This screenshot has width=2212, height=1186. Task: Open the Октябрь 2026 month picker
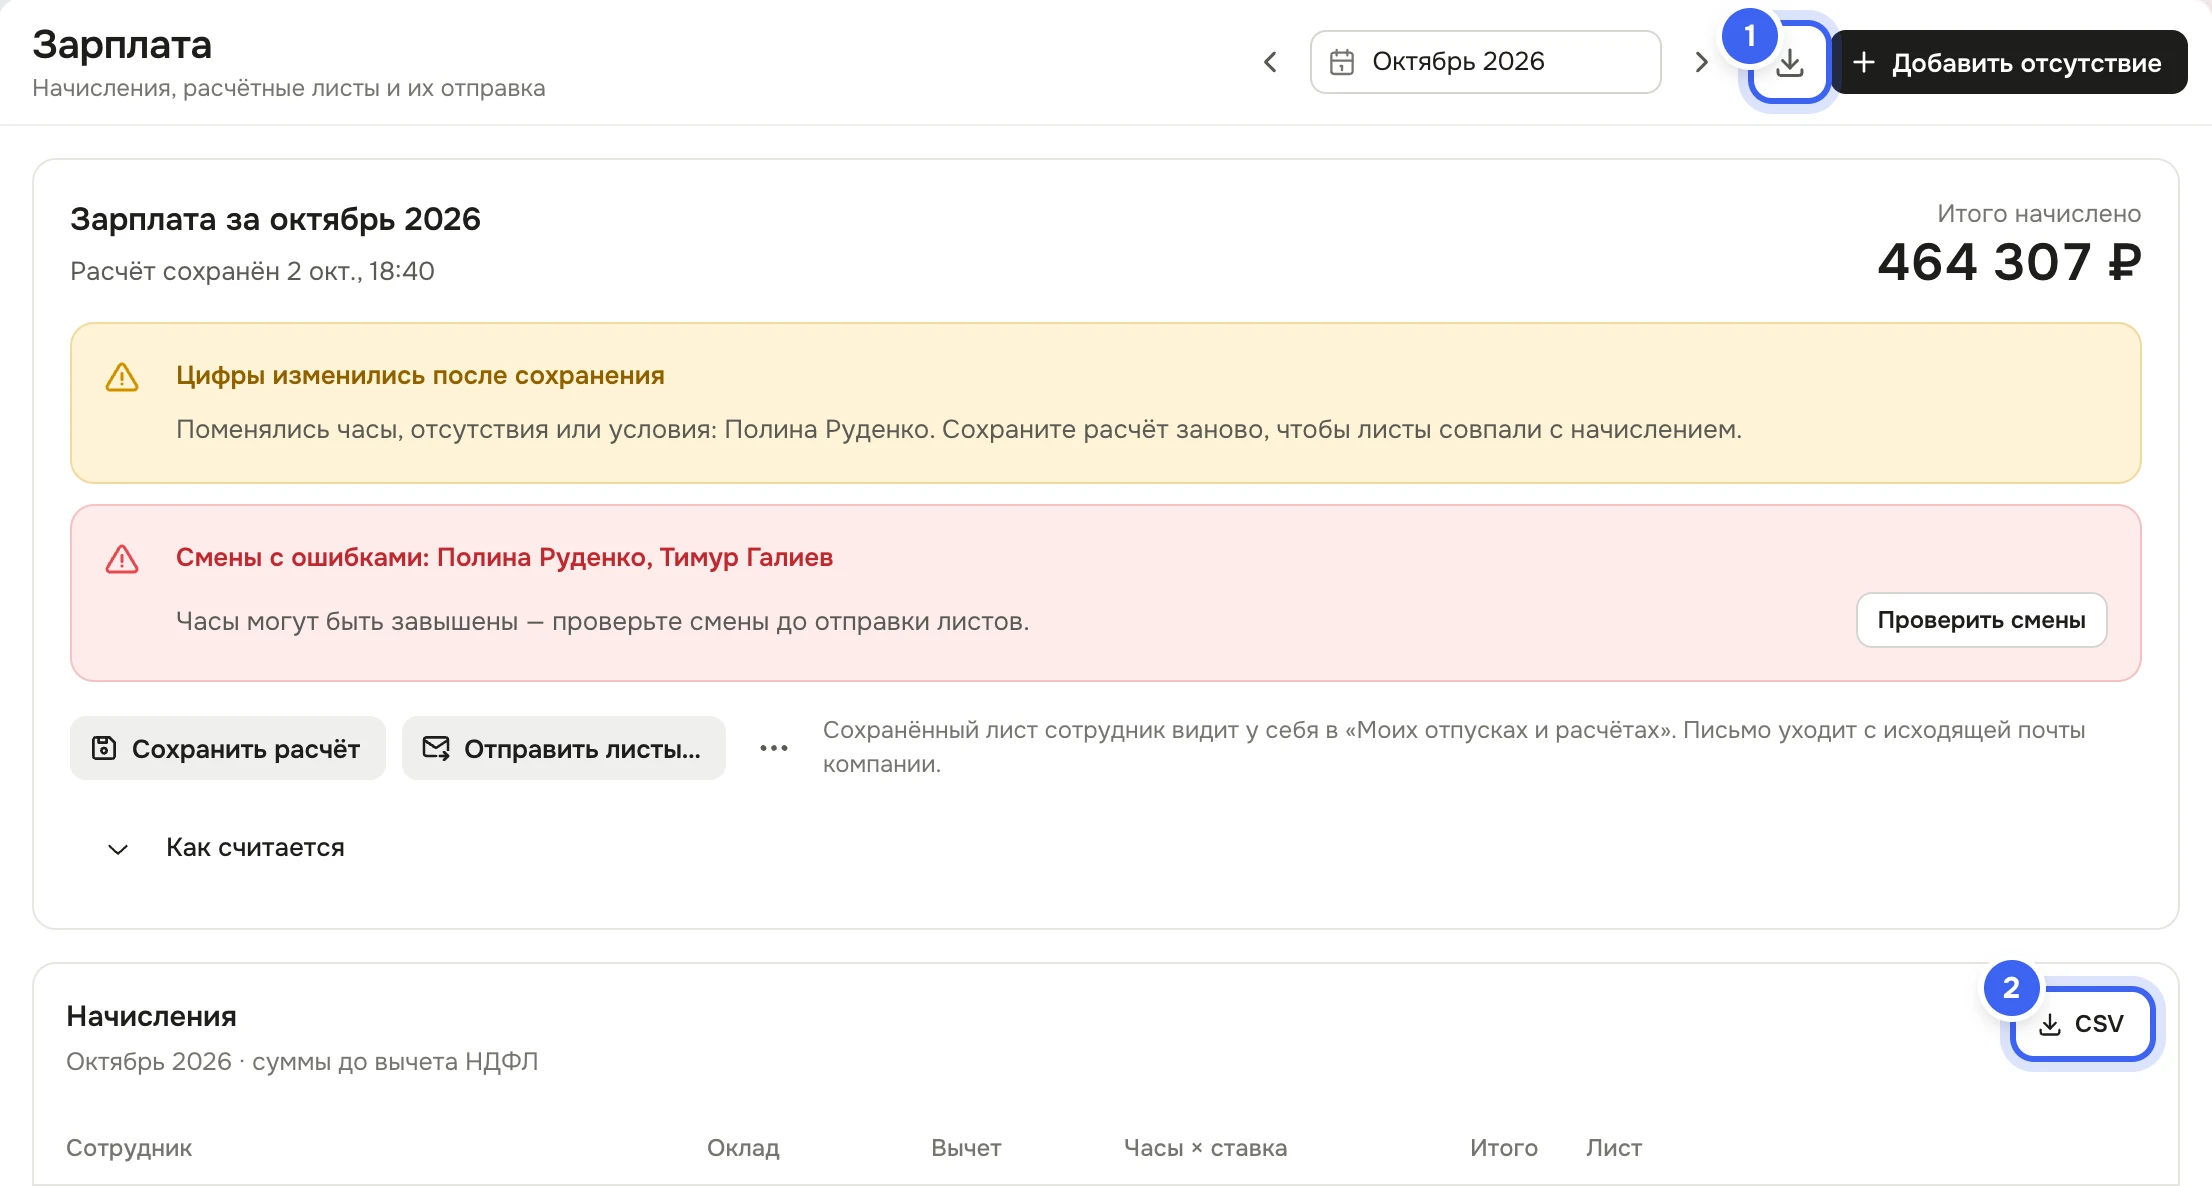[1485, 62]
